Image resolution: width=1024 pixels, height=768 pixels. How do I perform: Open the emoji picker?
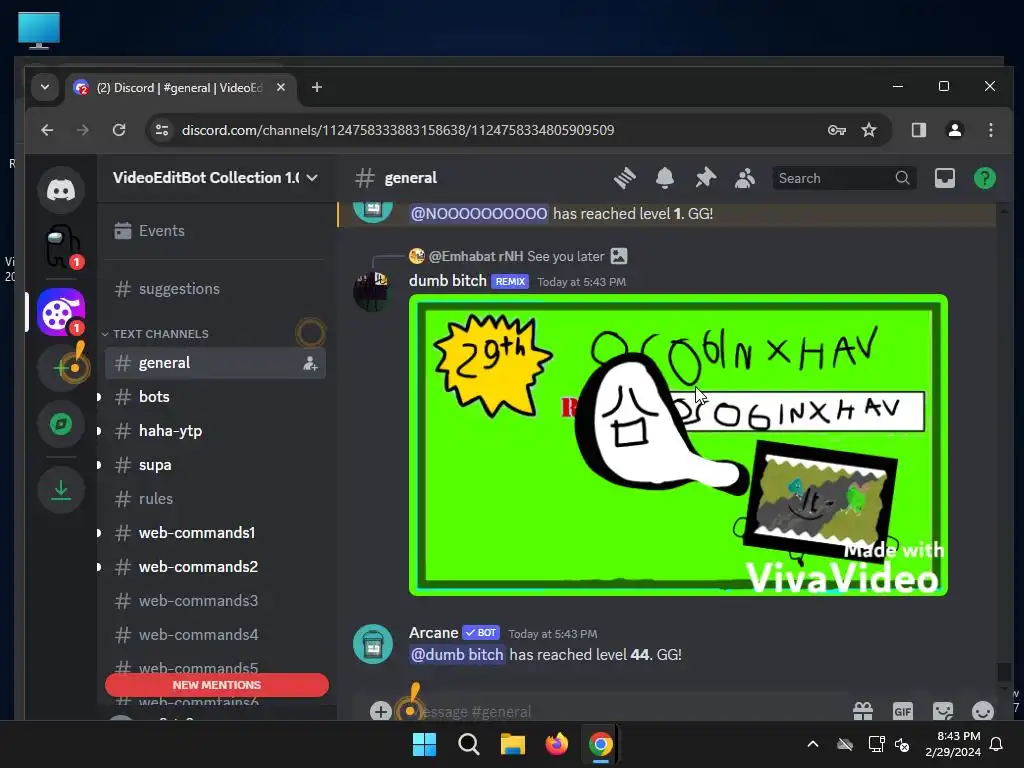(982, 711)
